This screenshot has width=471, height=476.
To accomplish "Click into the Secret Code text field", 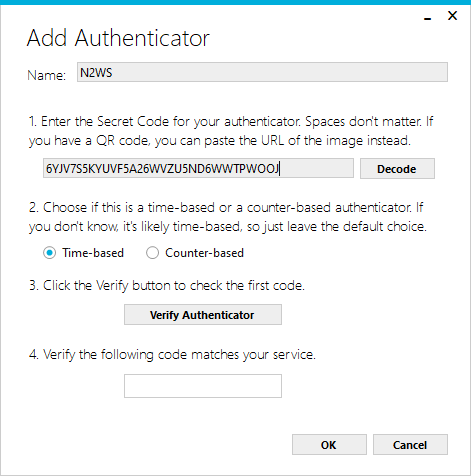I will [198, 168].
